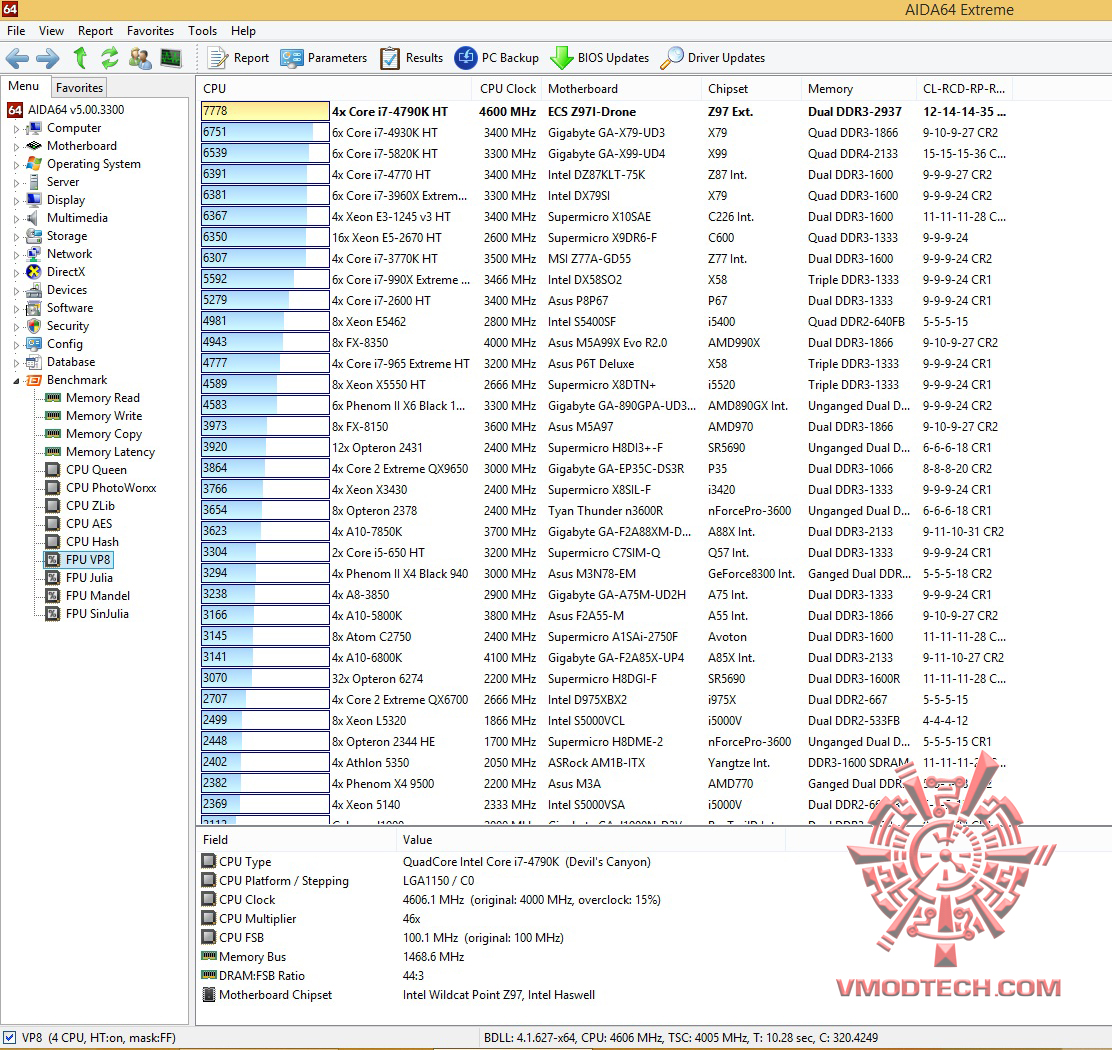This screenshot has width=1112, height=1050.
Task: Expand the Software tree node
Action: coord(16,308)
